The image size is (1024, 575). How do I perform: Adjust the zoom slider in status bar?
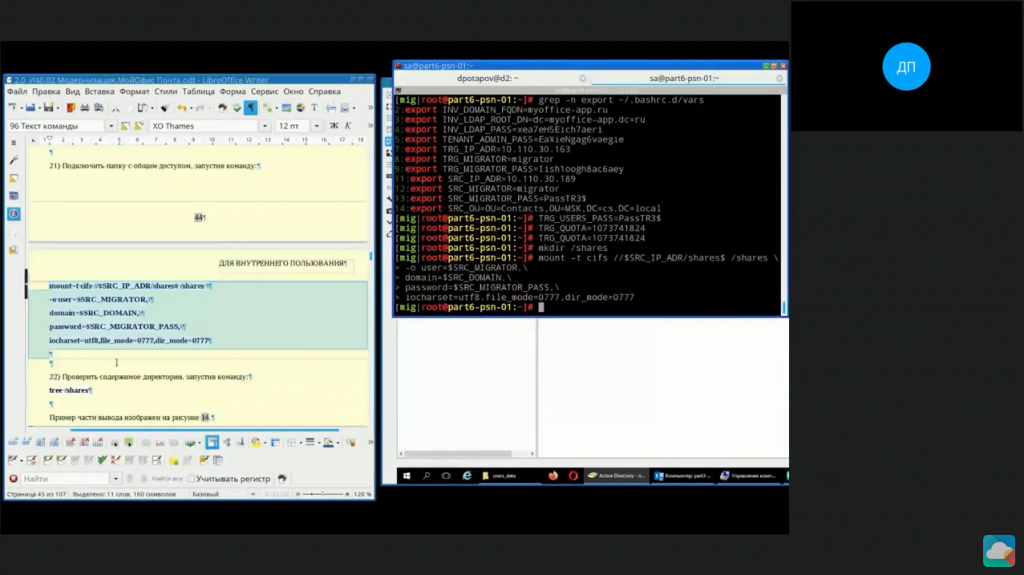click(x=323, y=494)
